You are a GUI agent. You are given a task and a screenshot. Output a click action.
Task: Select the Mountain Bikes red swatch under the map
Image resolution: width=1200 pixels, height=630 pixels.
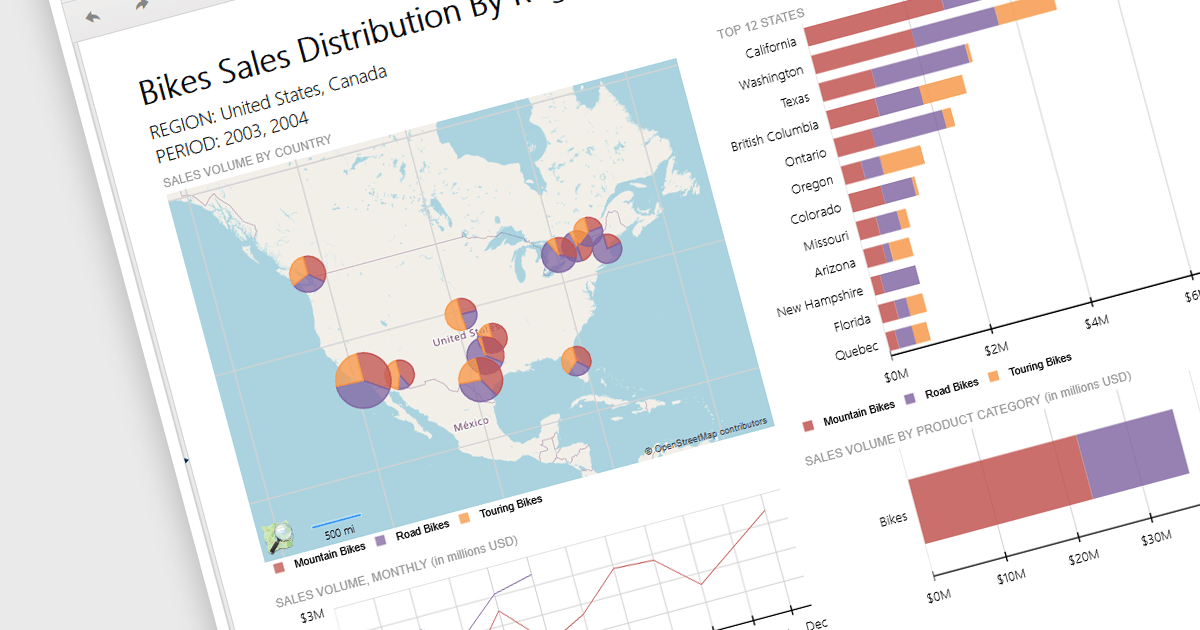[x=280, y=568]
